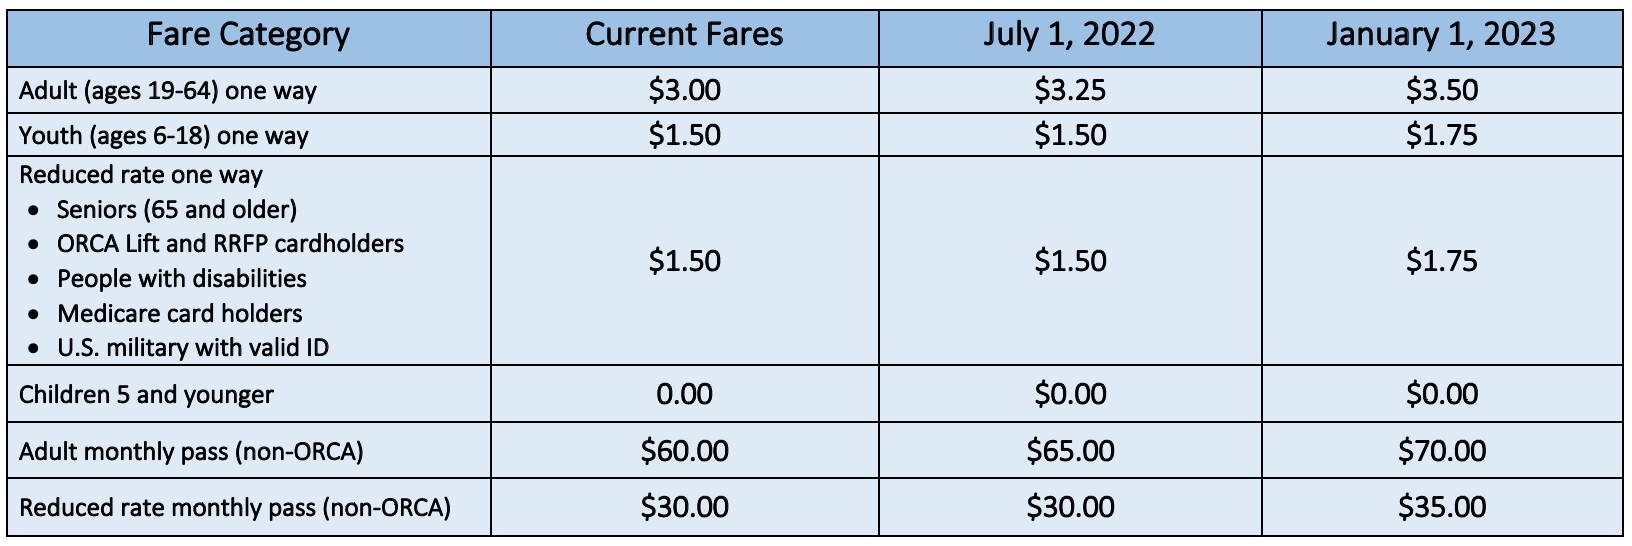Click ORCA Lift and RRFP cardholders bullet
Image resolution: width=1632 pixels, height=546 pixels.
coord(230,244)
